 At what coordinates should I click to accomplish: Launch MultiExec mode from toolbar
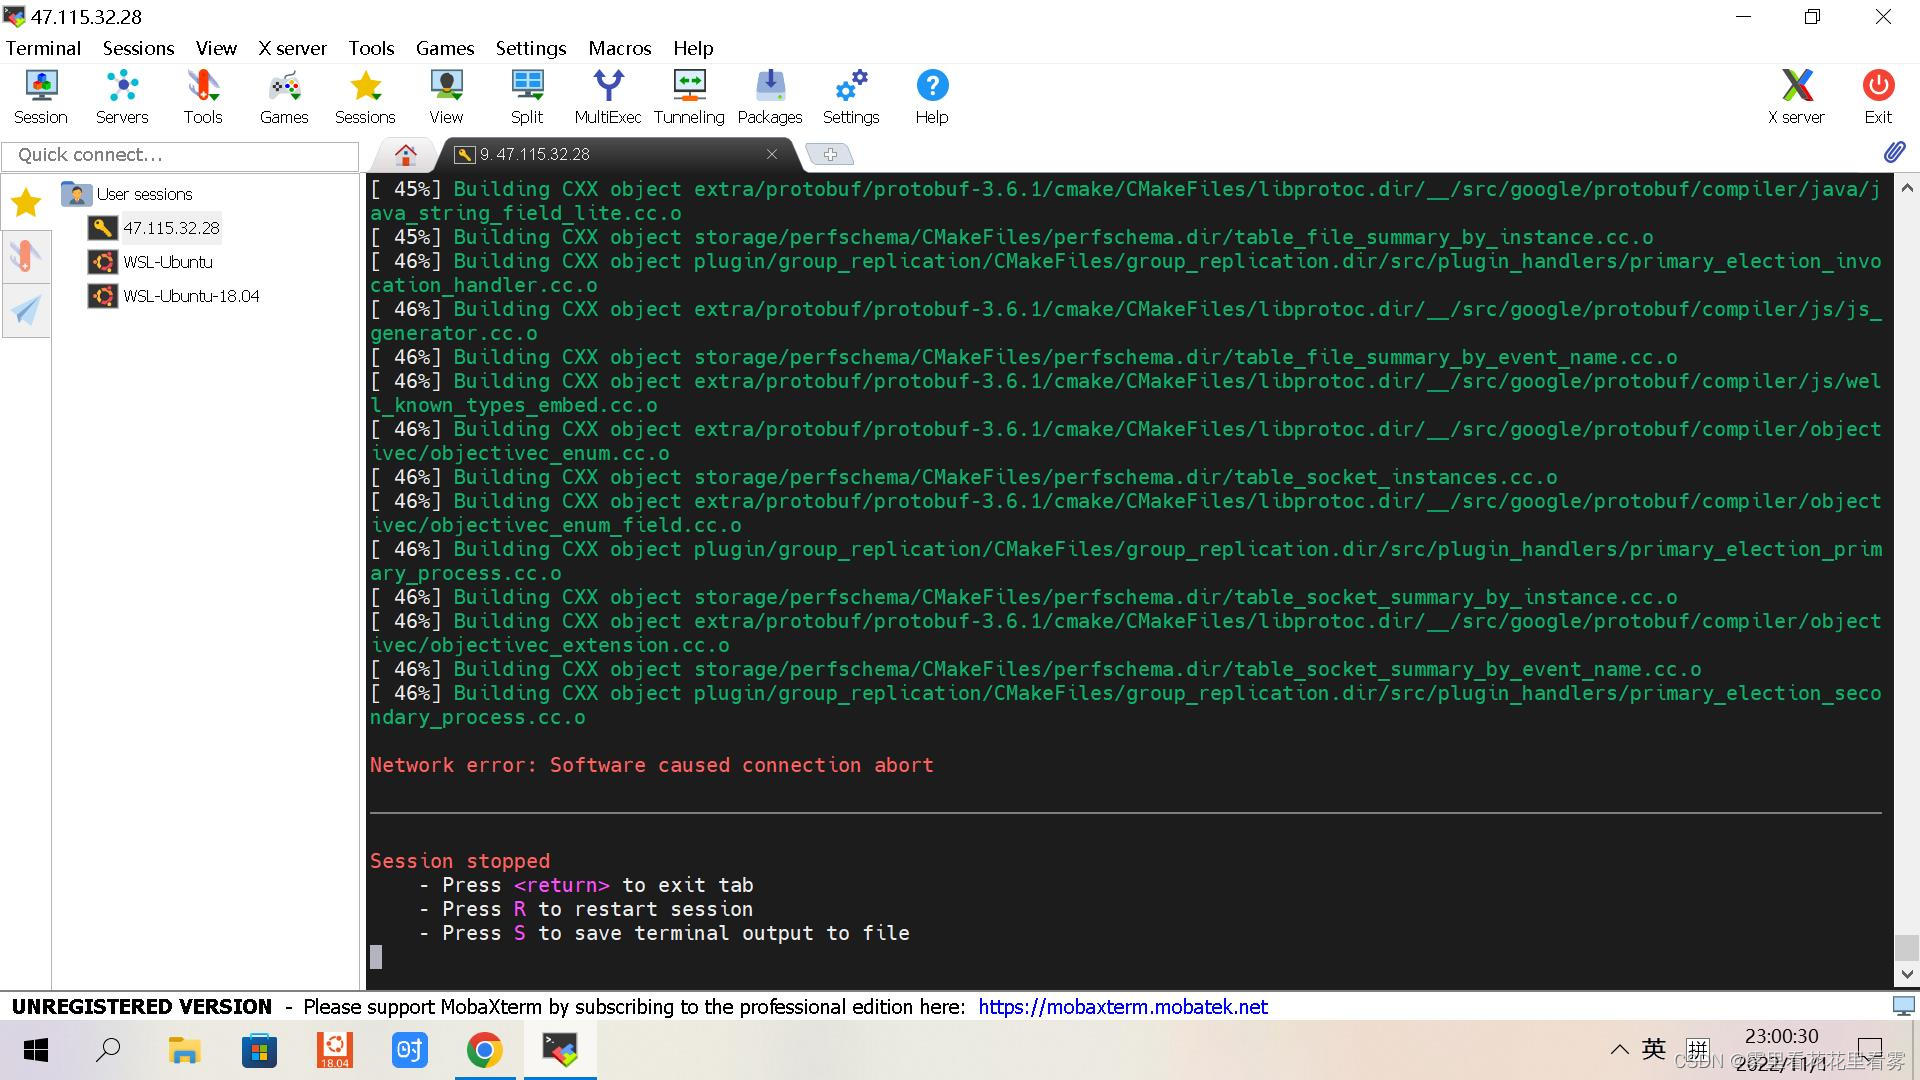pyautogui.click(x=608, y=97)
